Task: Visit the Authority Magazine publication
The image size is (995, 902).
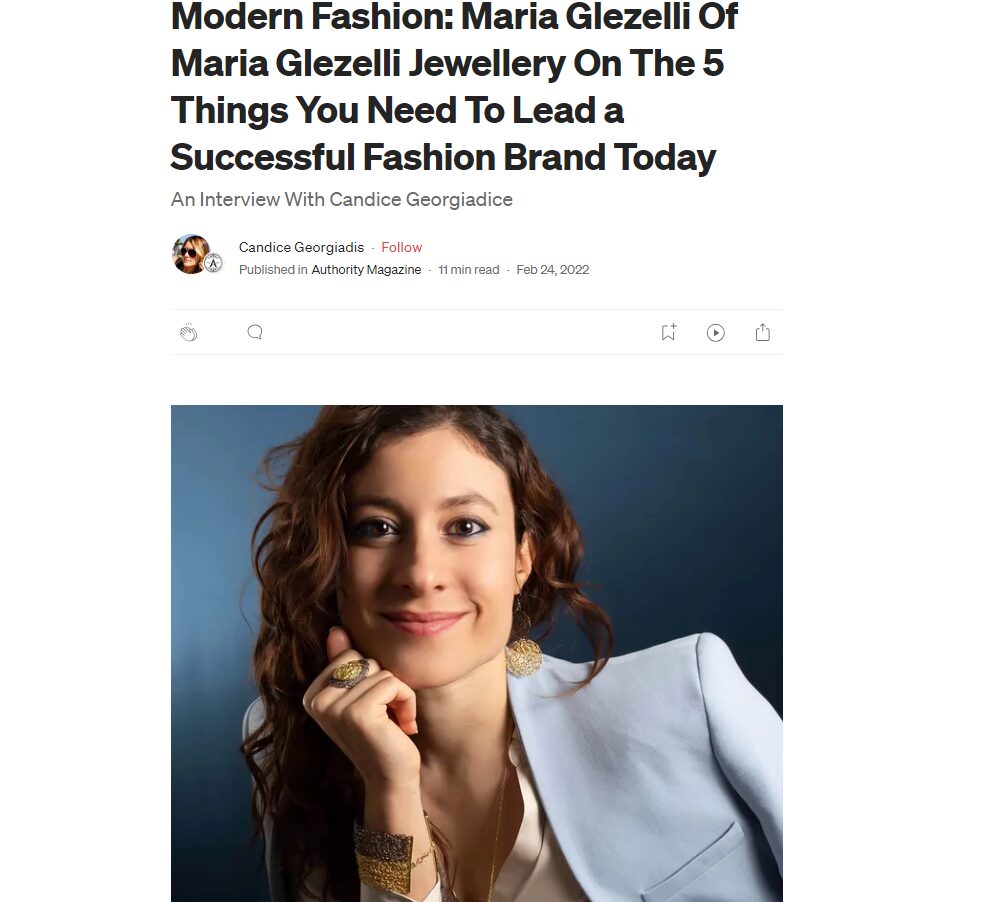Action: (x=367, y=269)
